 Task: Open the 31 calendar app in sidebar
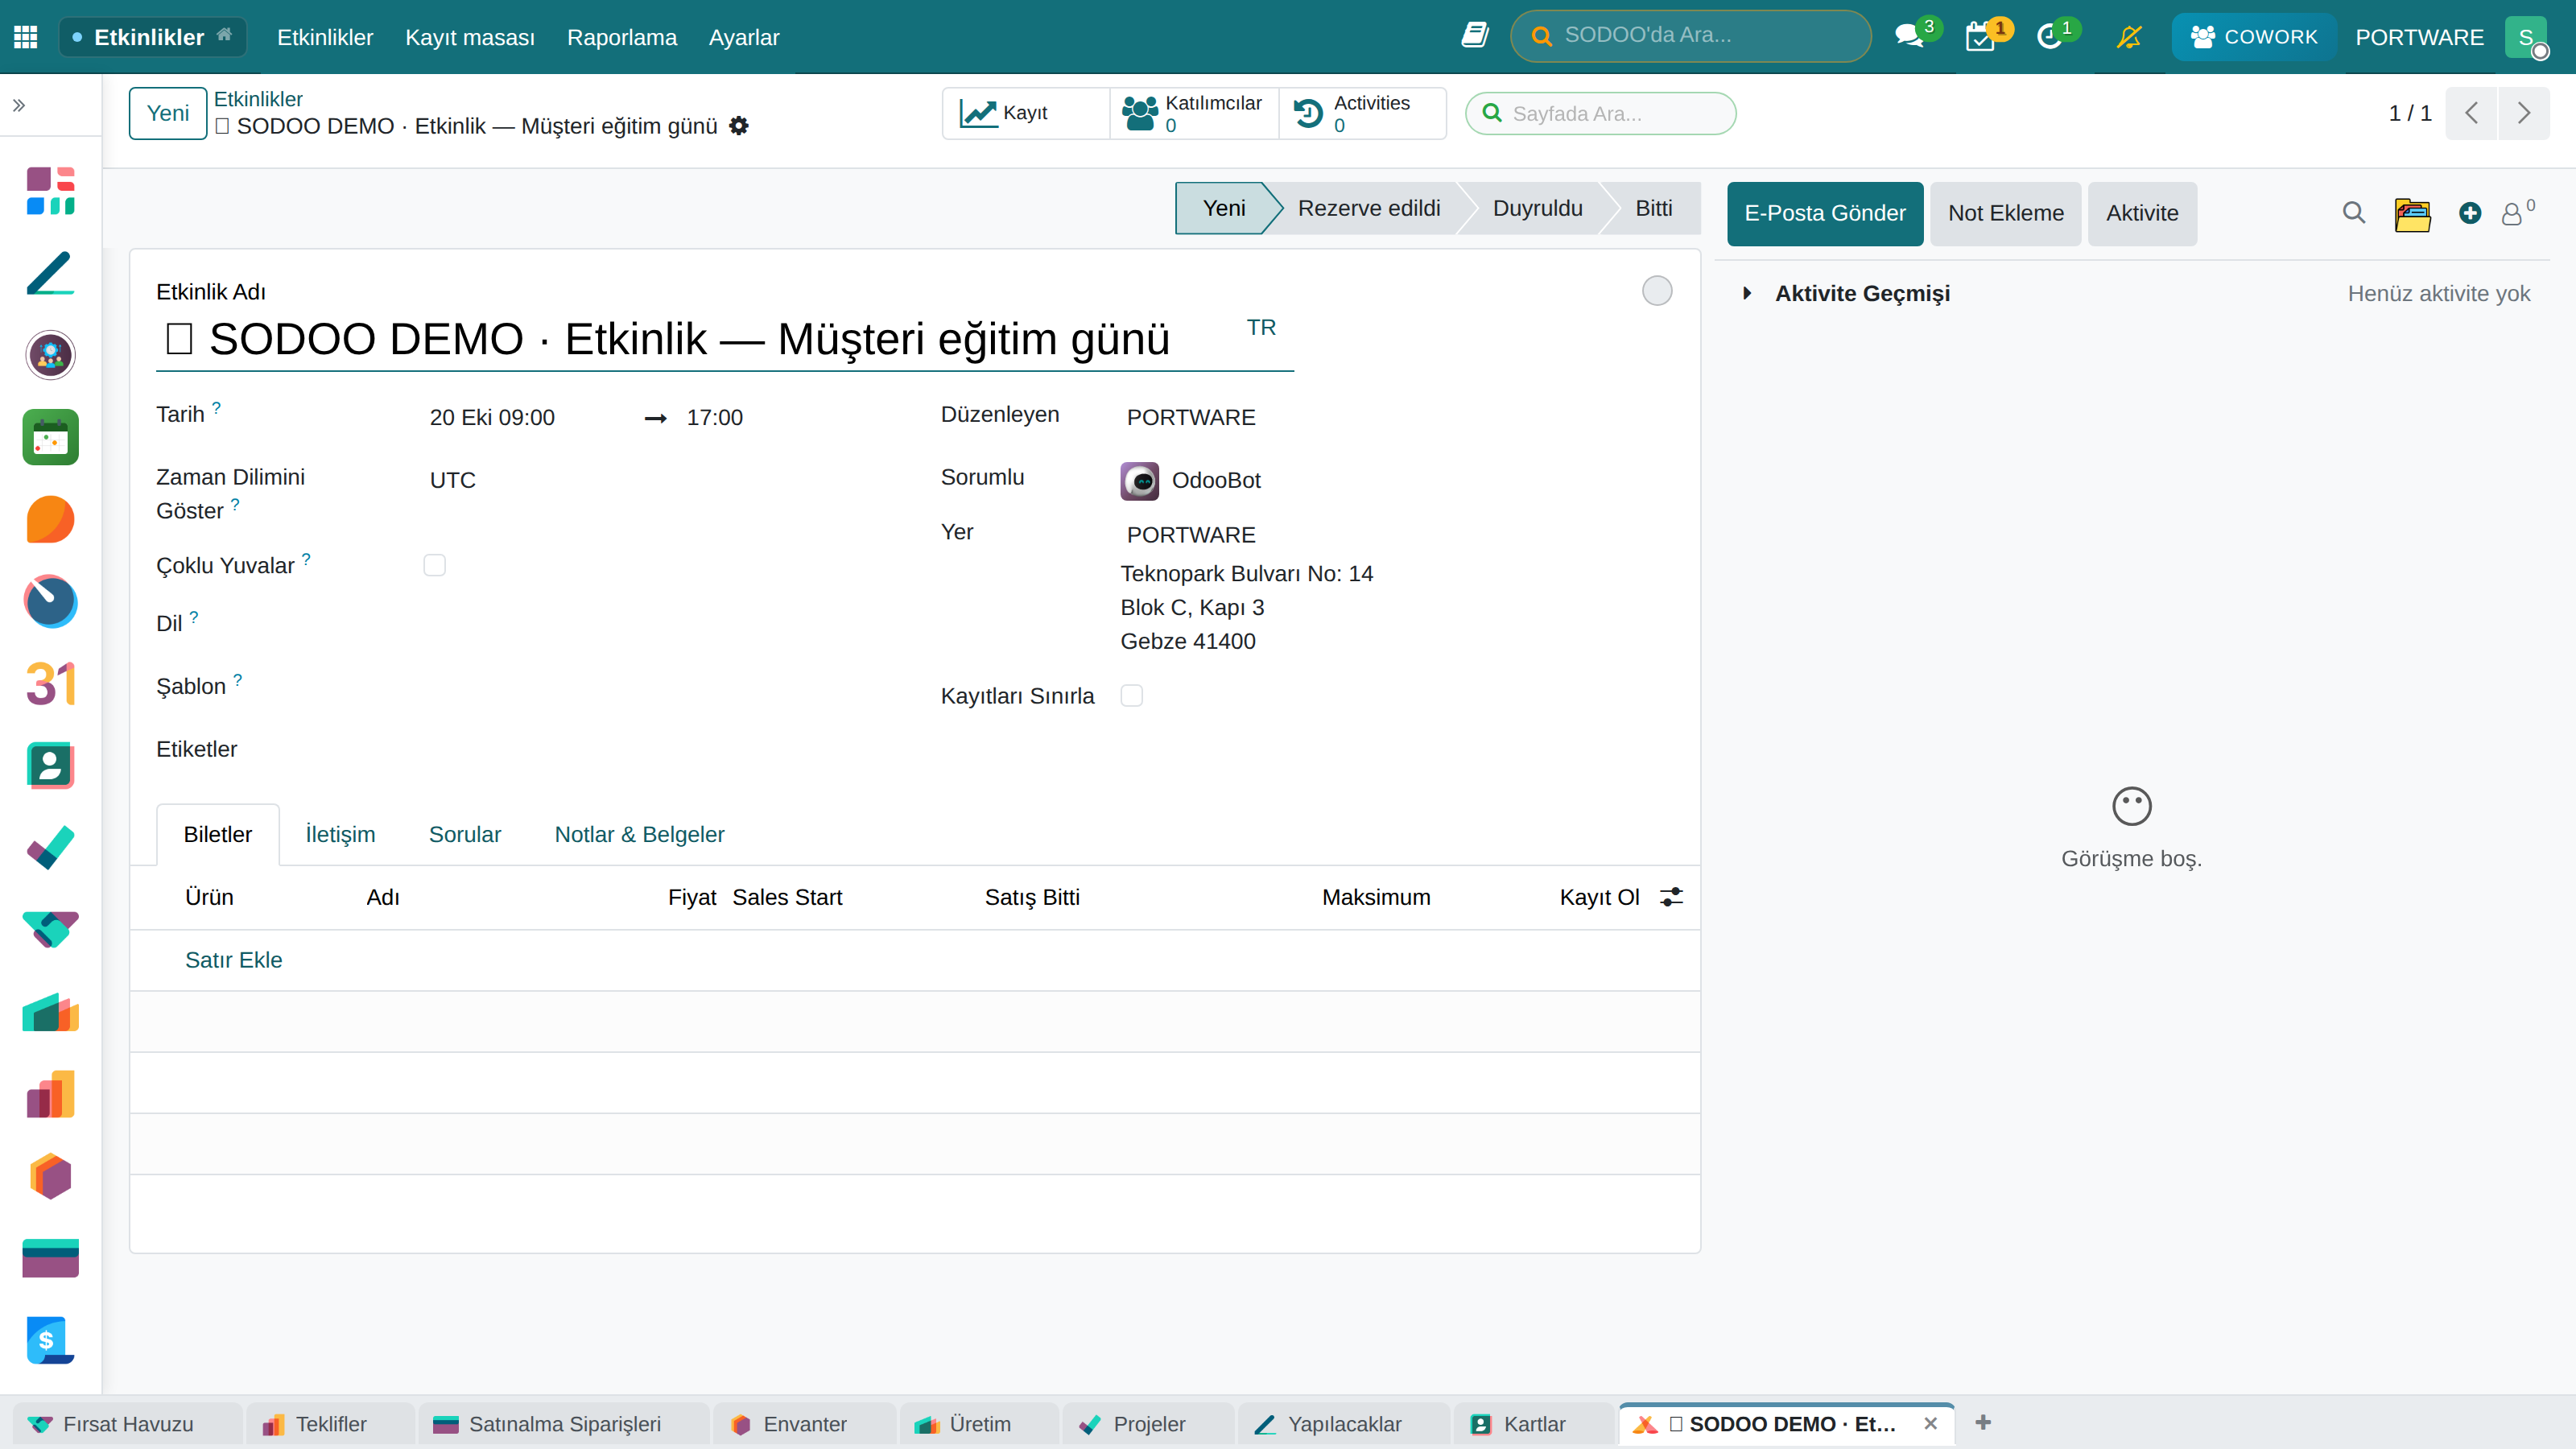[50, 684]
